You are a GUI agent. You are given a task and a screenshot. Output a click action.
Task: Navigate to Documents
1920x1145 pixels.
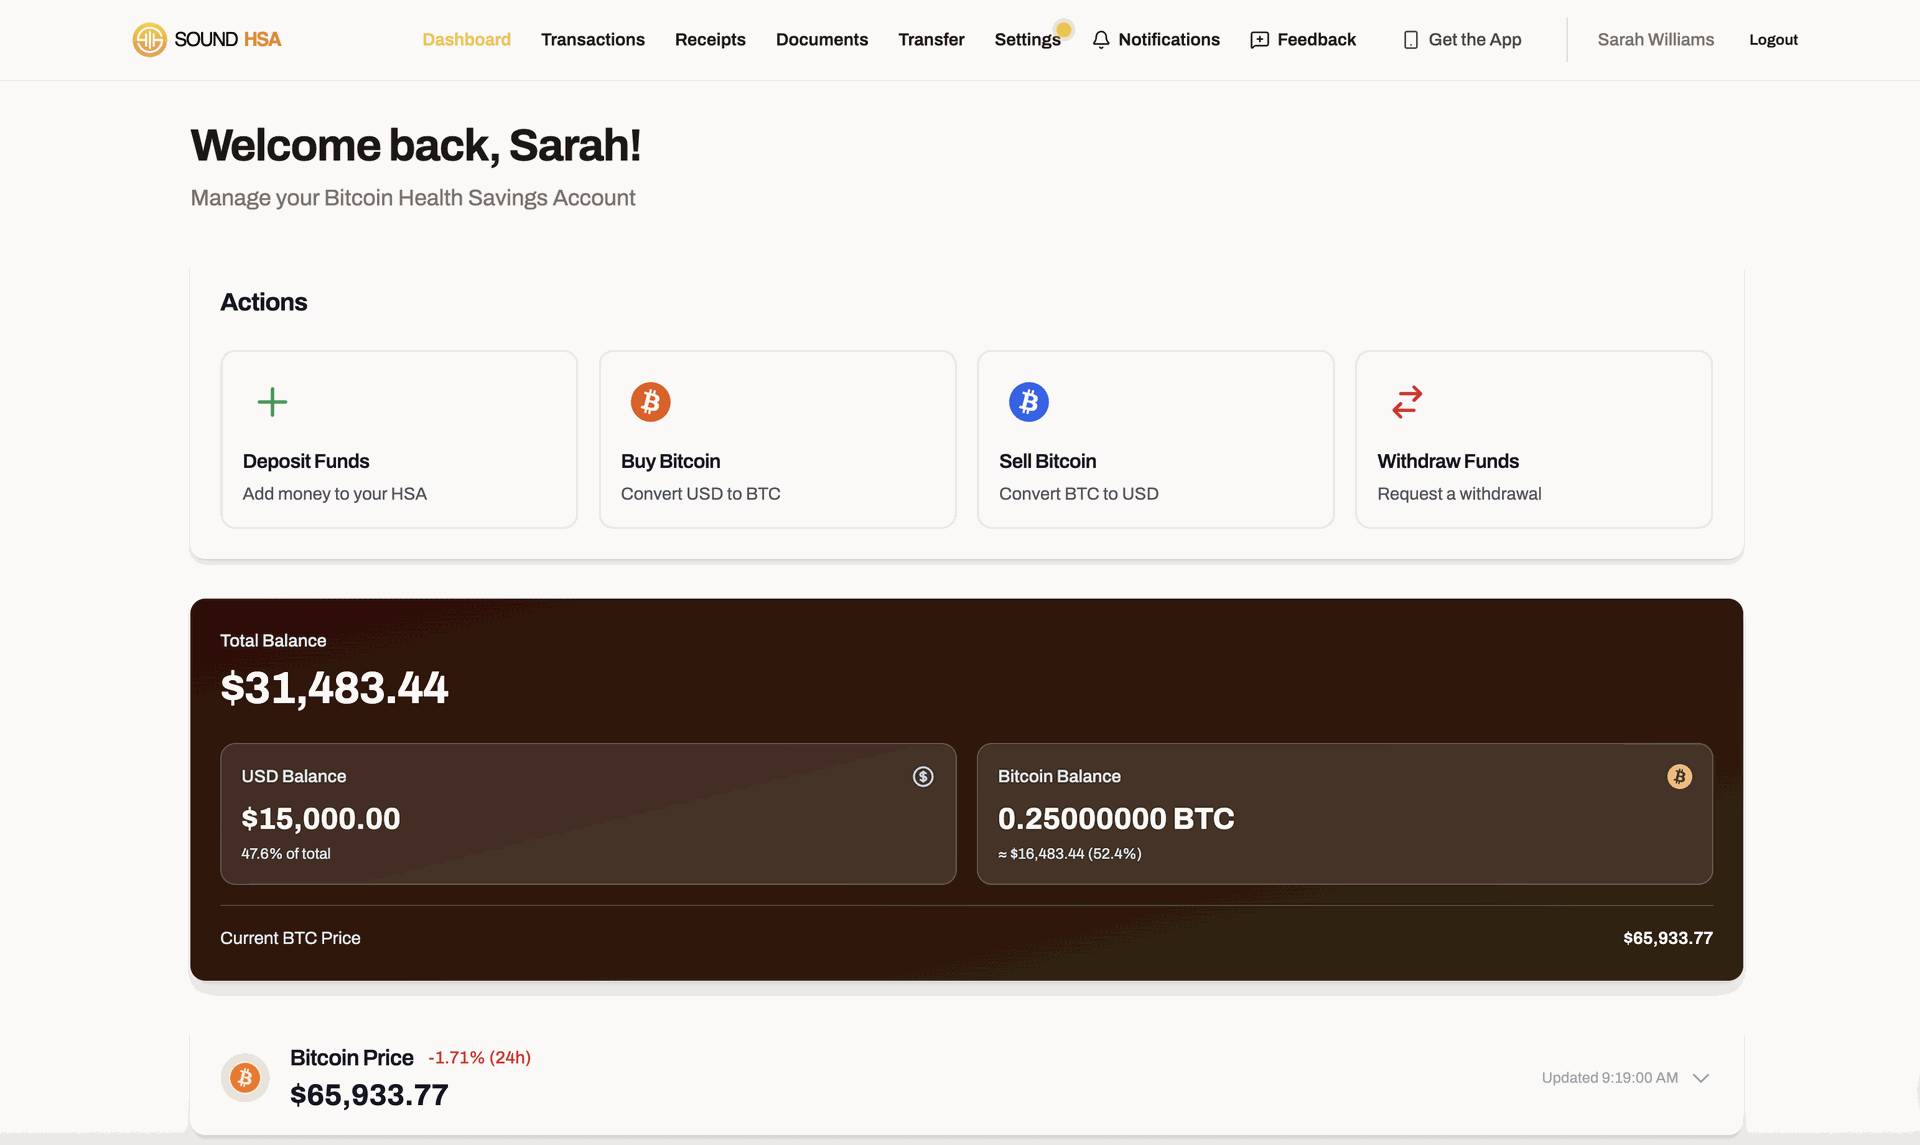pos(822,39)
